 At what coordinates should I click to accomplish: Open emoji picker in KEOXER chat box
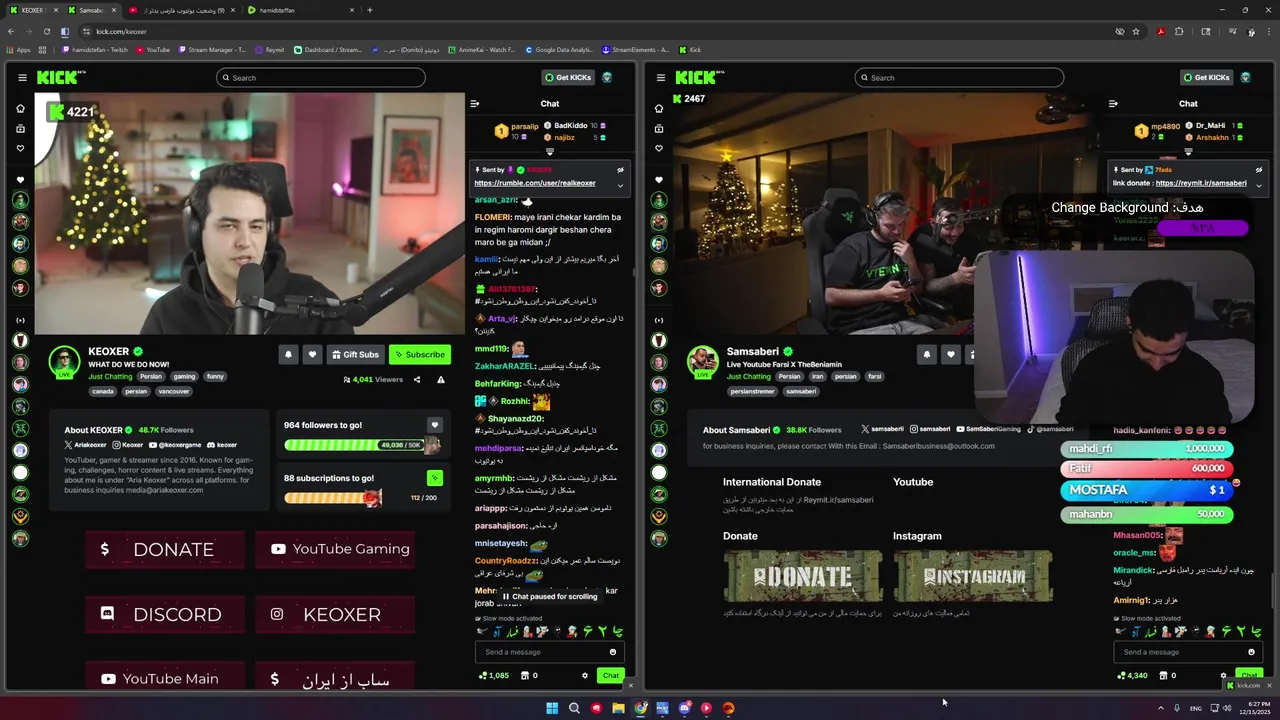613,652
